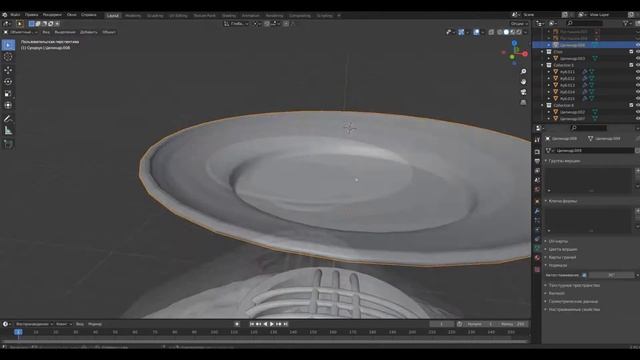Activate the Scale tool

point(8,93)
